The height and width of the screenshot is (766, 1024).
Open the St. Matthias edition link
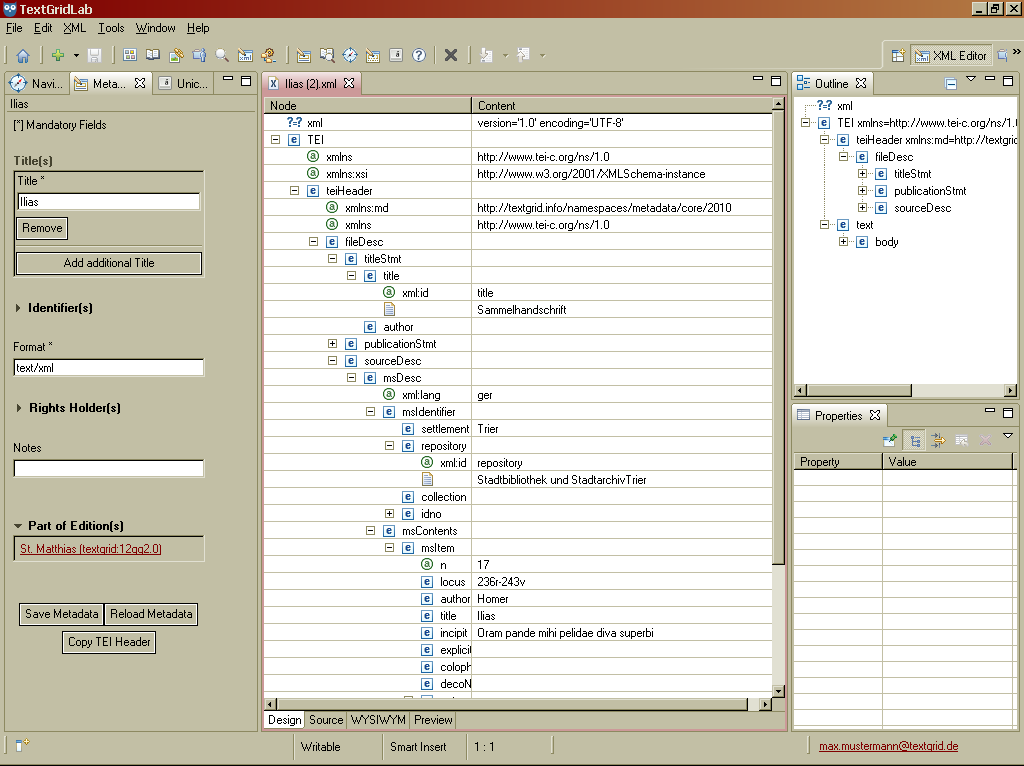tap(91, 549)
